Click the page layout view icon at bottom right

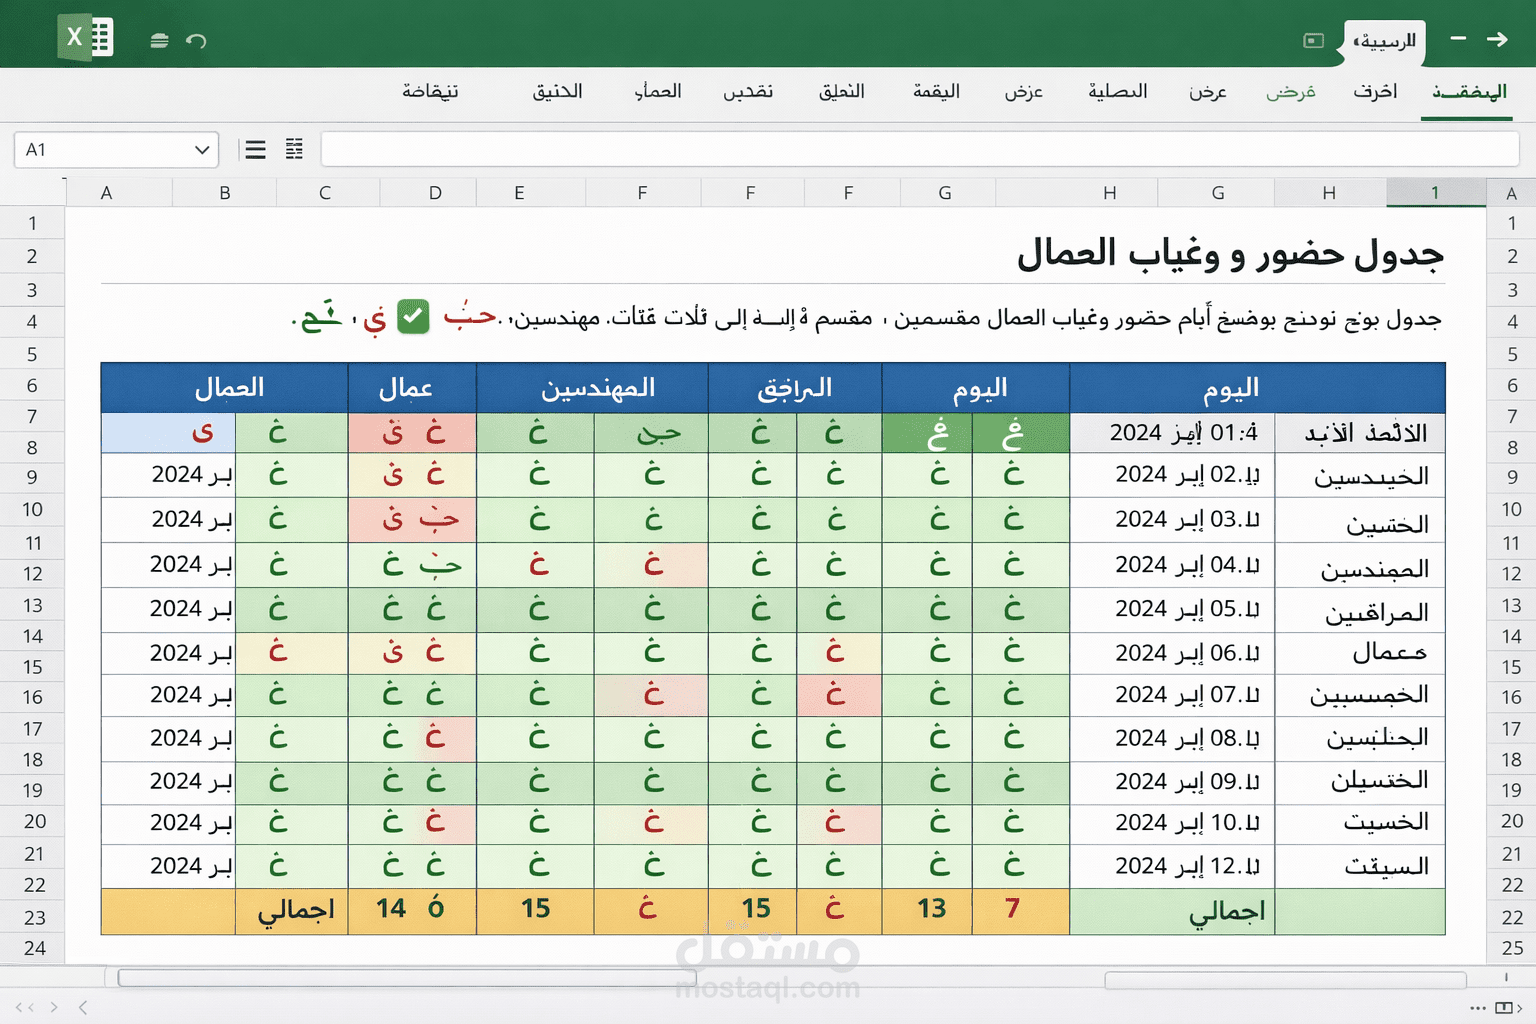click(x=1503, y=1008)
